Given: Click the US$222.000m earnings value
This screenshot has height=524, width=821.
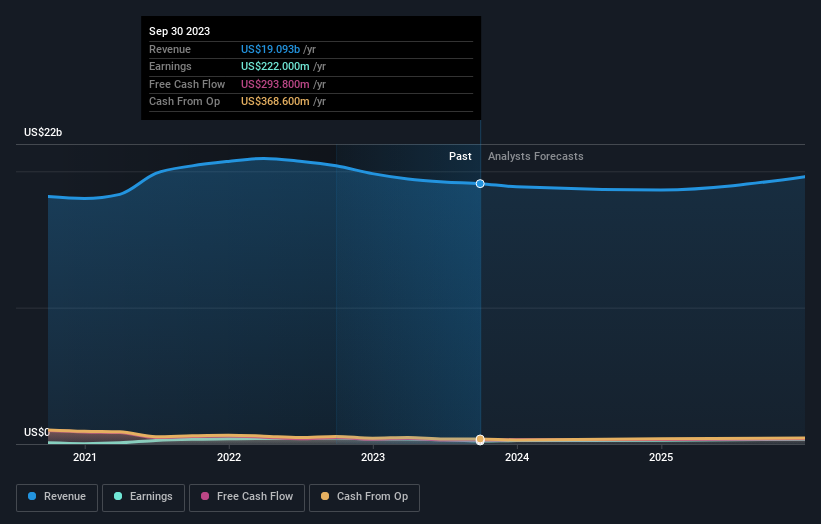Looking at the screenshot, I should pyautogui.click(x=275, y=66).
